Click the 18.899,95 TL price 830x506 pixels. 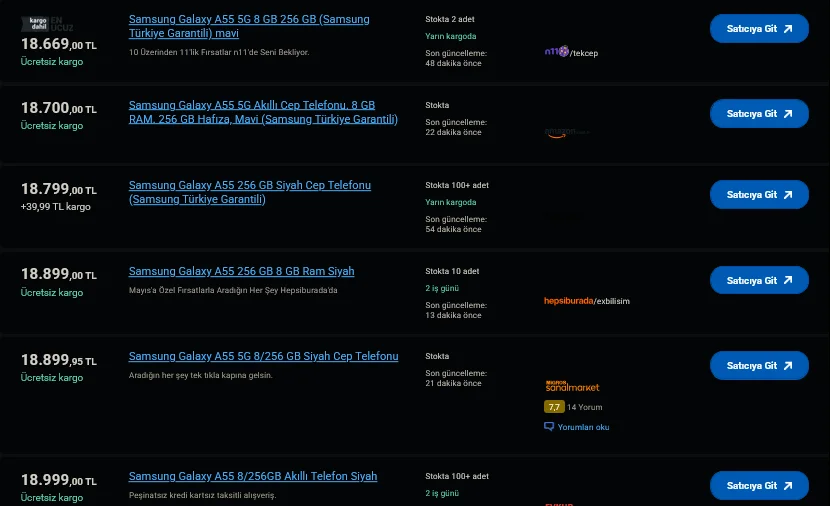click(59, 360)
